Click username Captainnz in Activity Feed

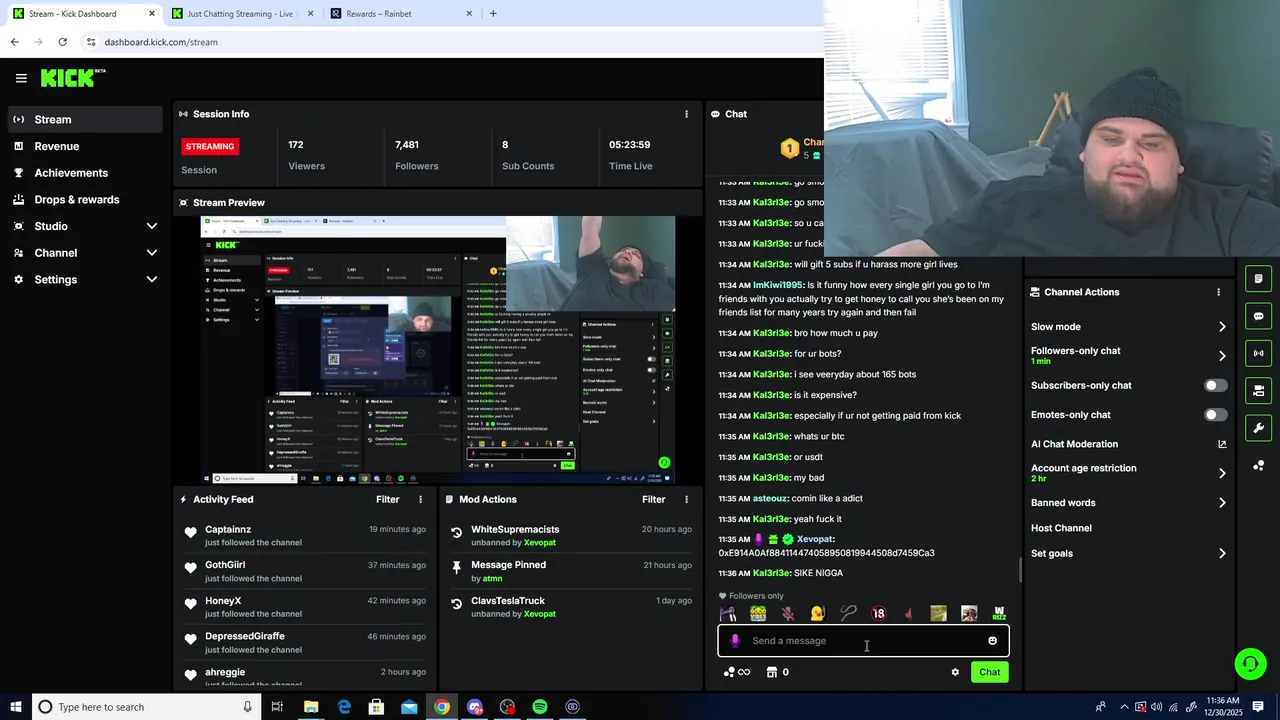[228, 530]
